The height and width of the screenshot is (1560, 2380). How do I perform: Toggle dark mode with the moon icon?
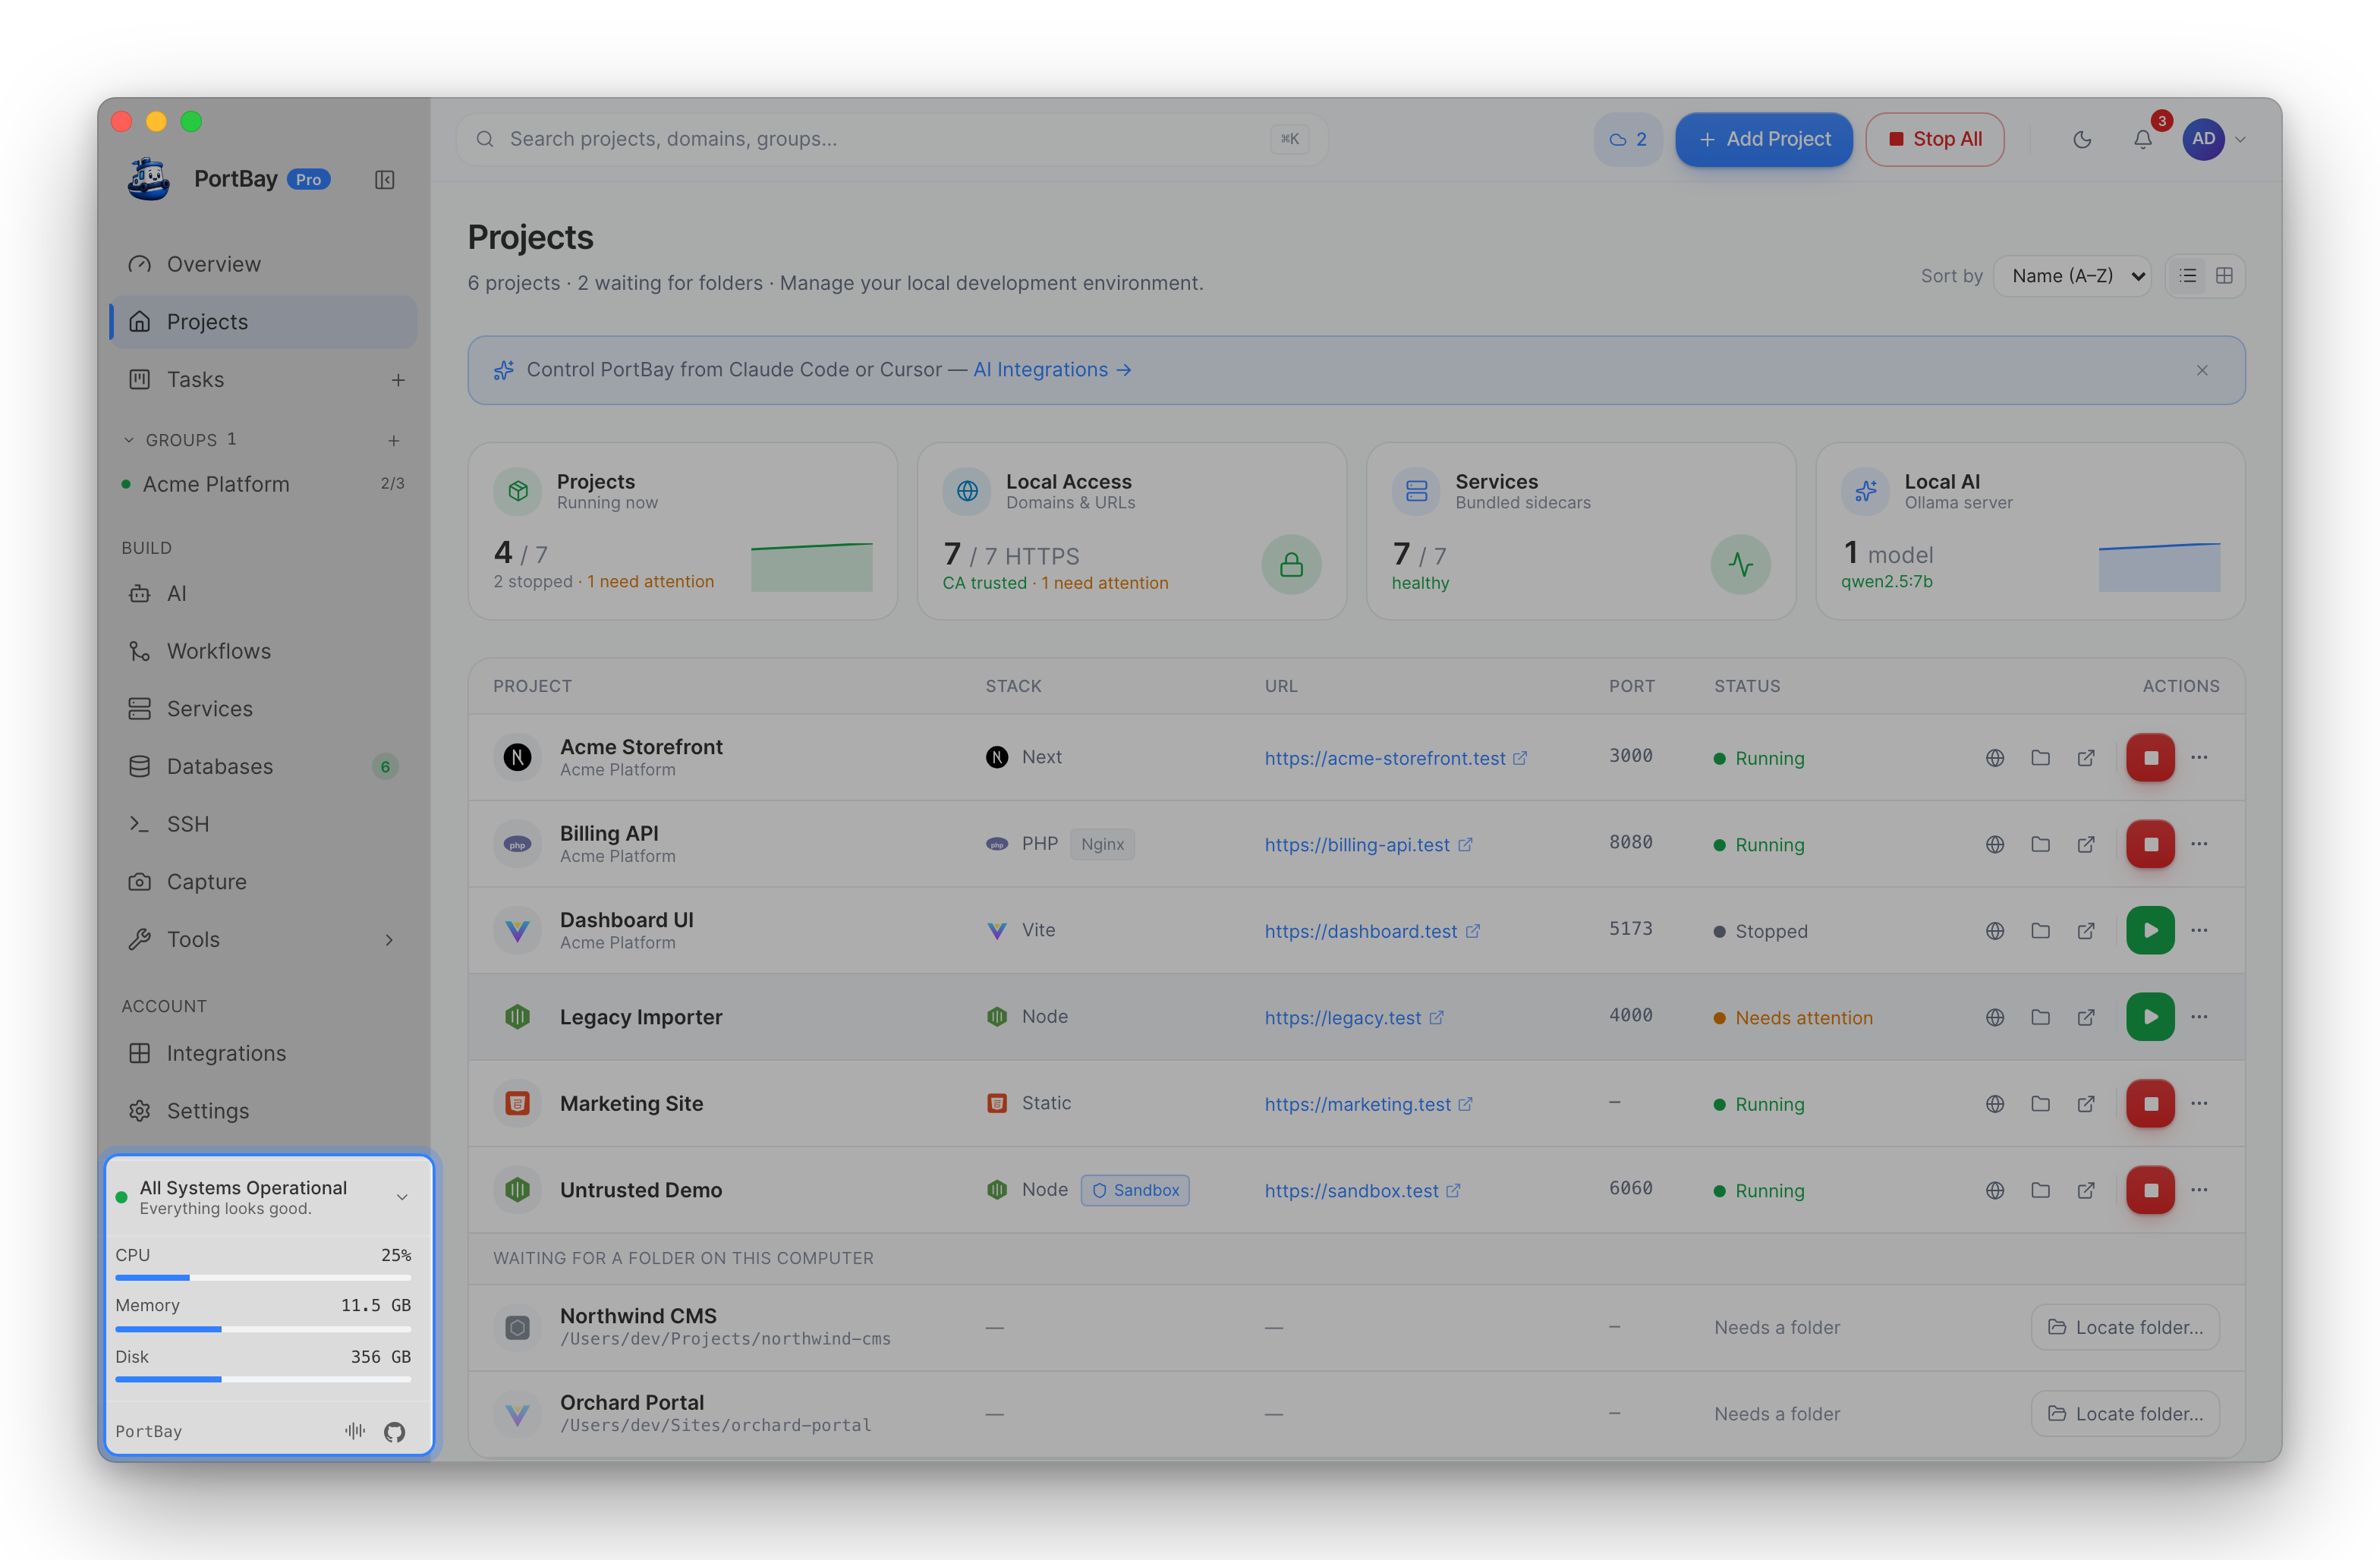(2082, 139)
